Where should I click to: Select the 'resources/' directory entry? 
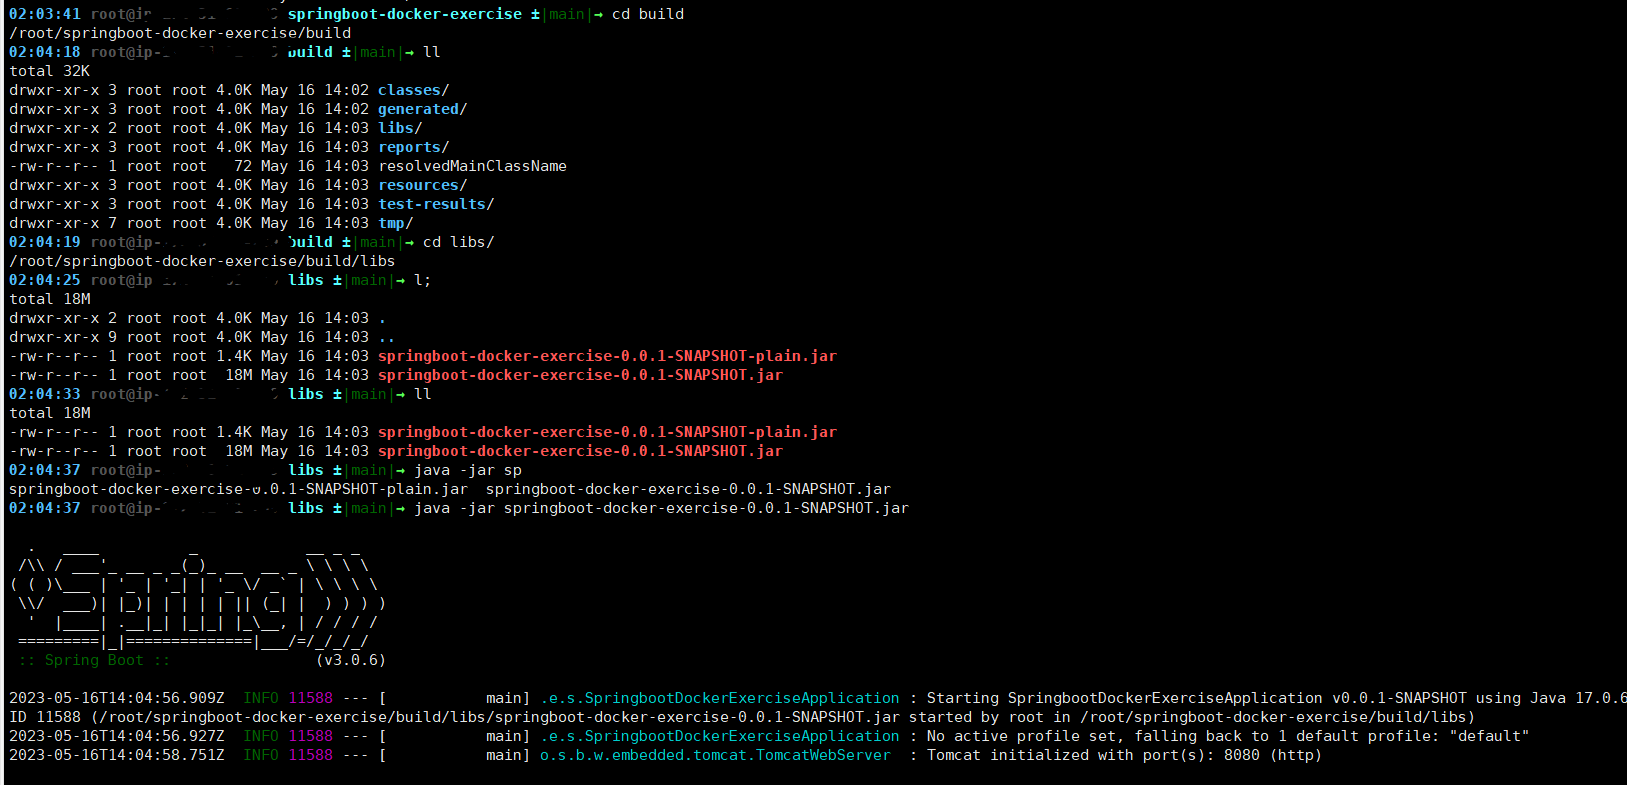click(x=422, y=185)
